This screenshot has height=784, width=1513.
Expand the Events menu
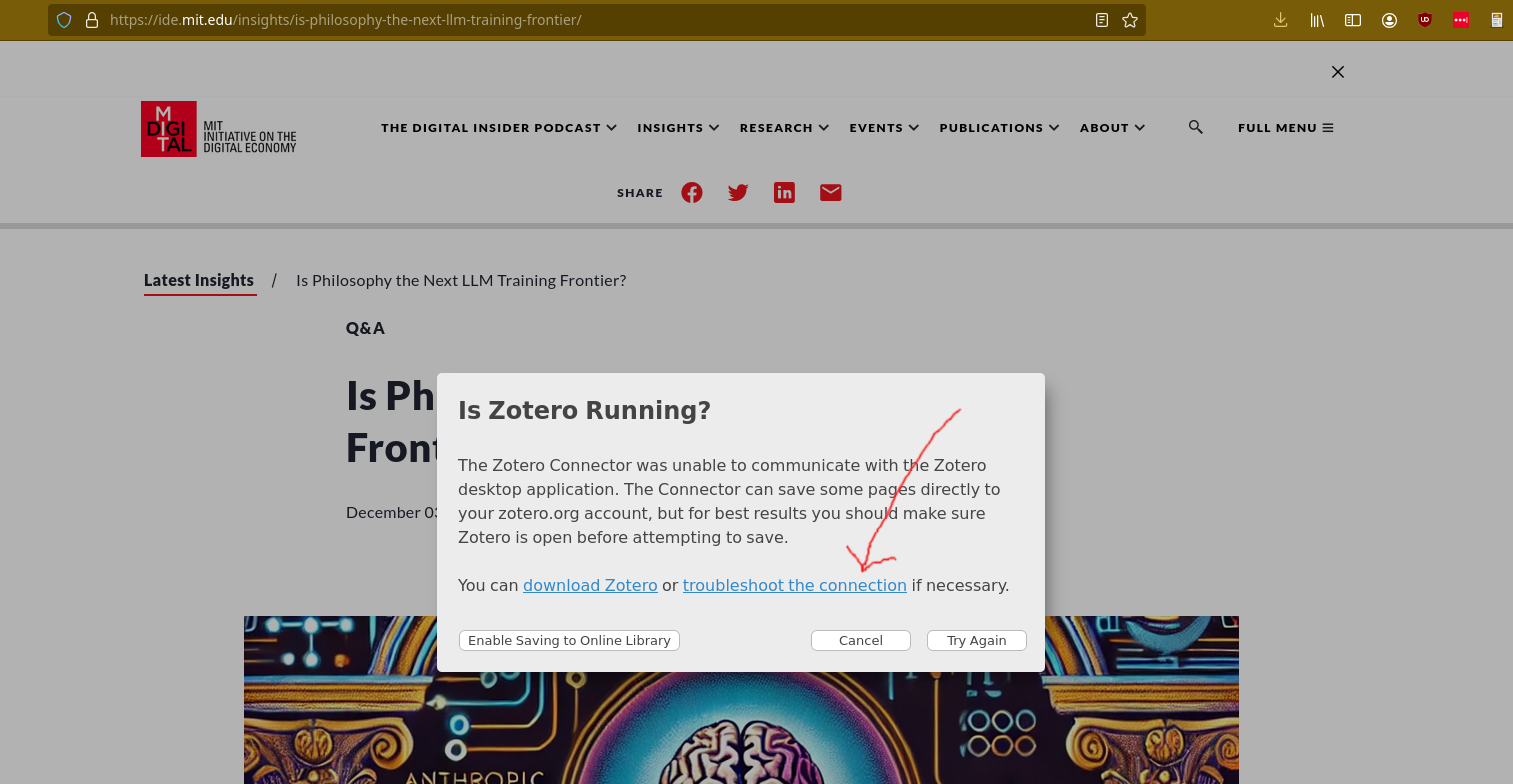coord(884,128)
